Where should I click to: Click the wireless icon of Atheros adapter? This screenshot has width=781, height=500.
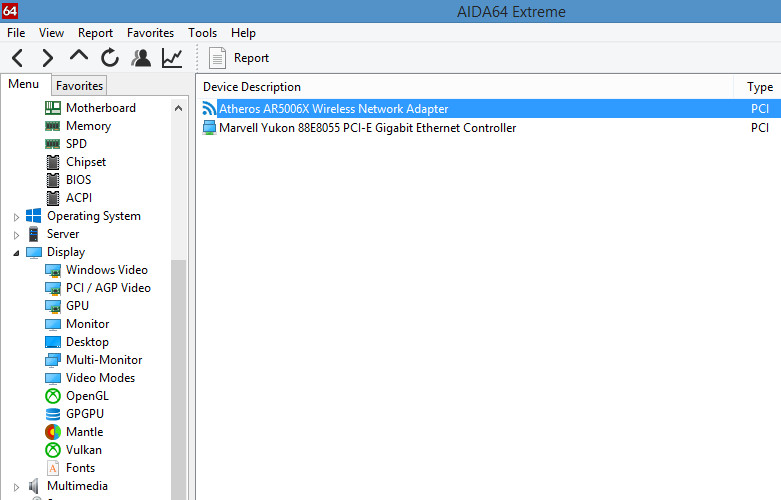point(209,108)
